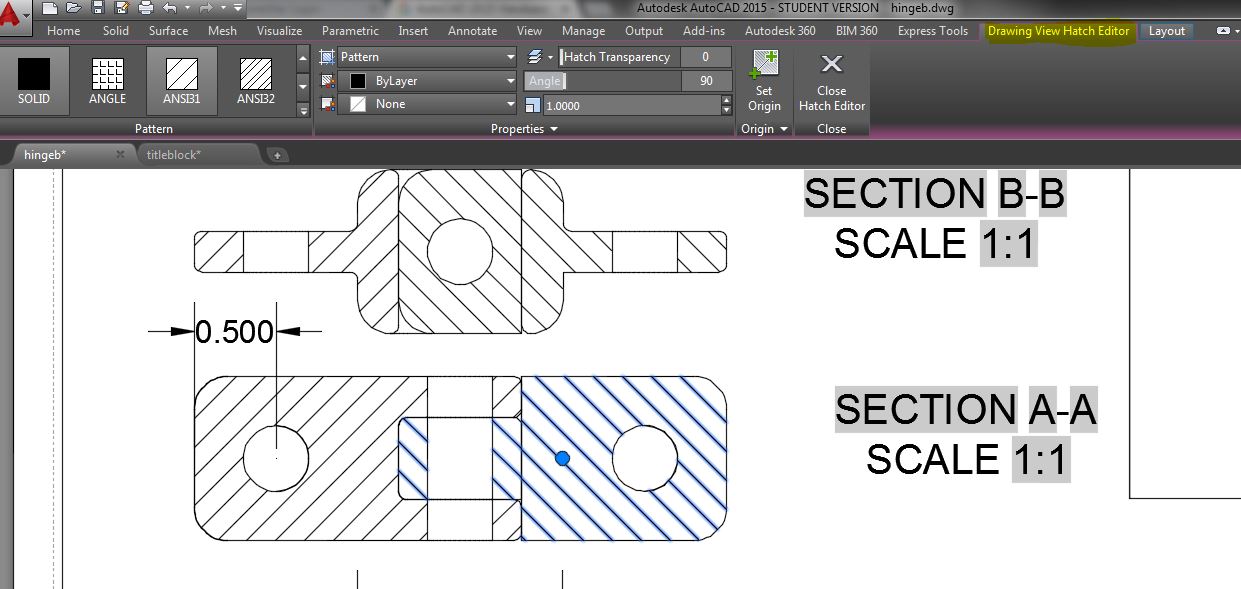Screen dimensions: 1241x589
Task: Click the Angle value field showing 90
Action: tap(706, 81)
